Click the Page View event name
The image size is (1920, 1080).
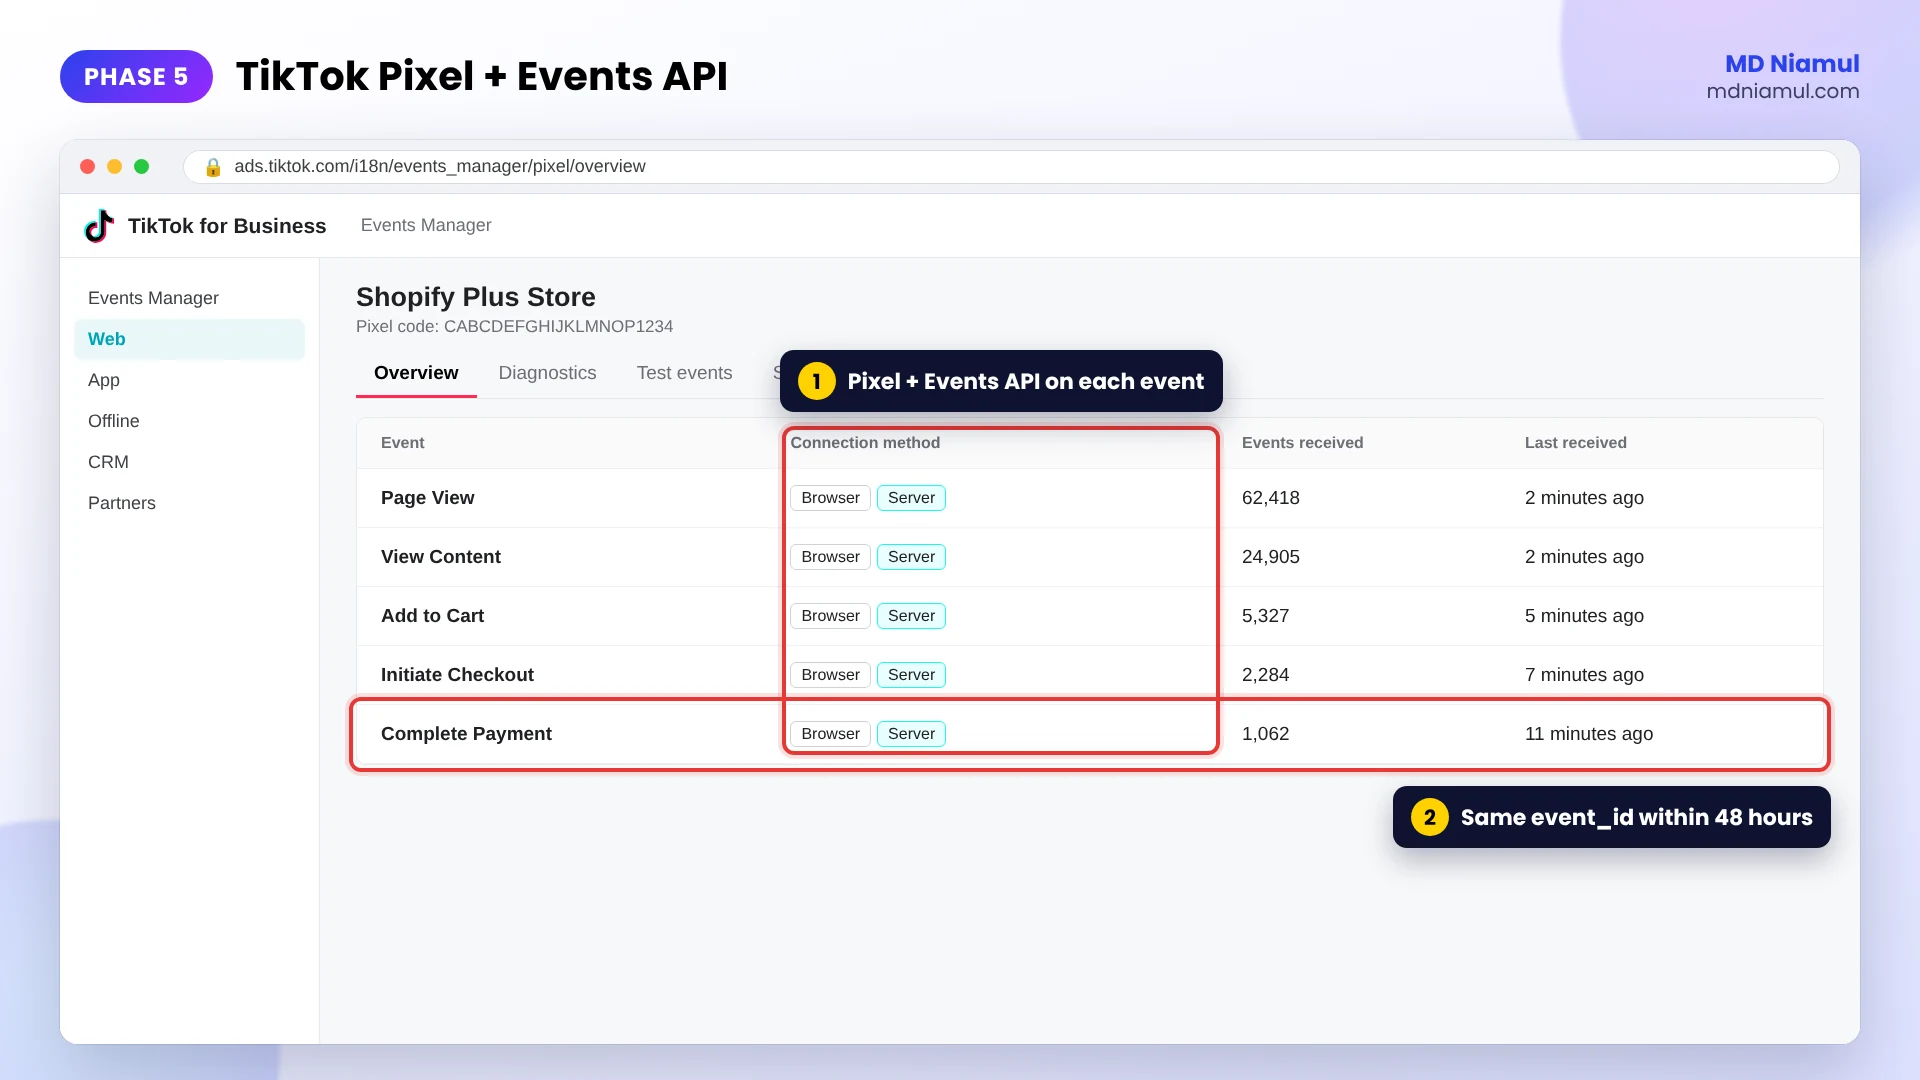(x=428, y=498)
